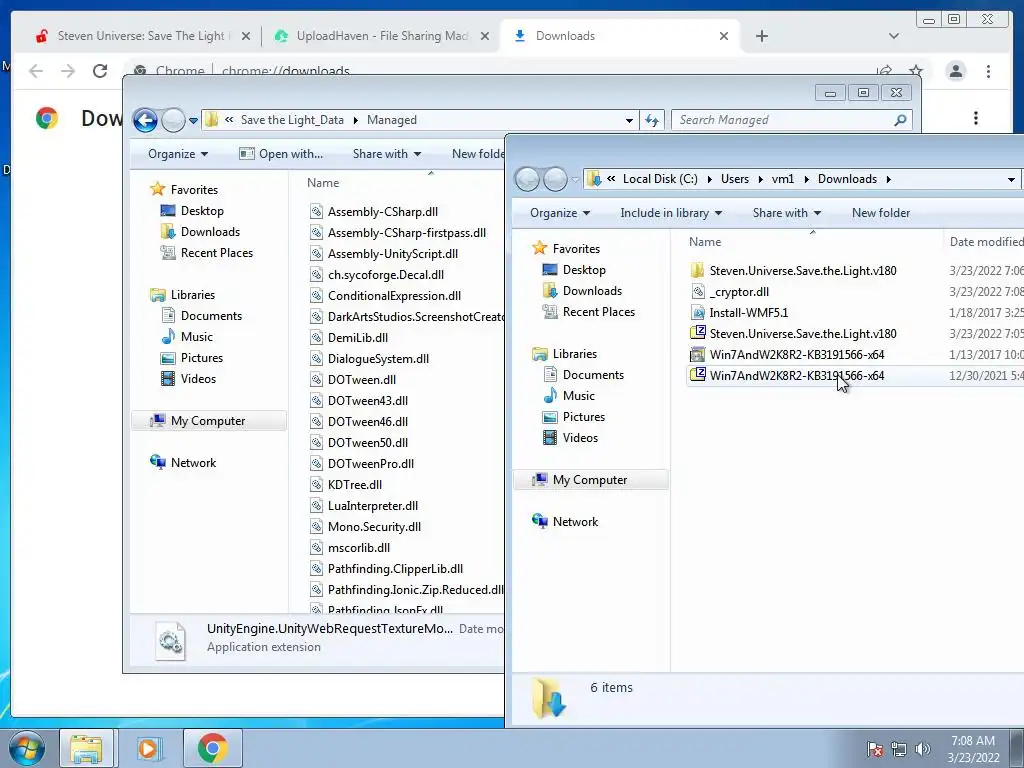Open Music library in Managed window sidebar

187,337
